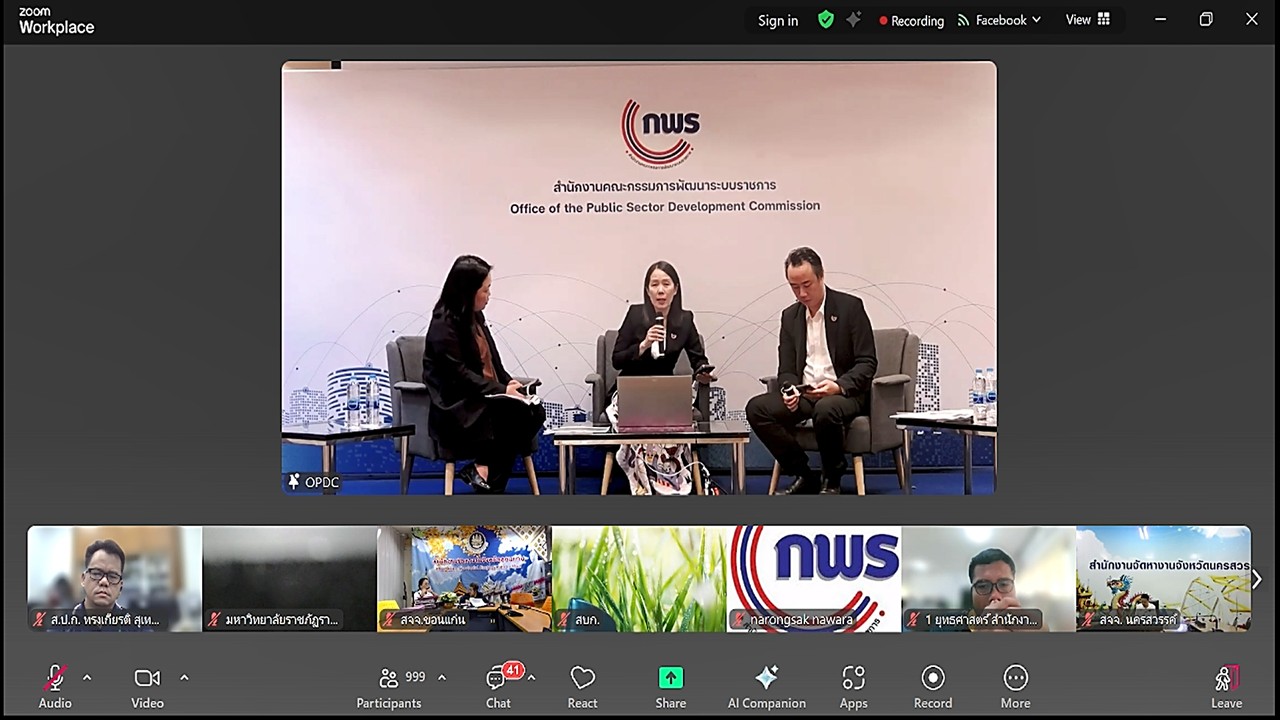Leave the meeting
The width and height of the screenshot is (1280, 720).
(x=1227, y=687)
